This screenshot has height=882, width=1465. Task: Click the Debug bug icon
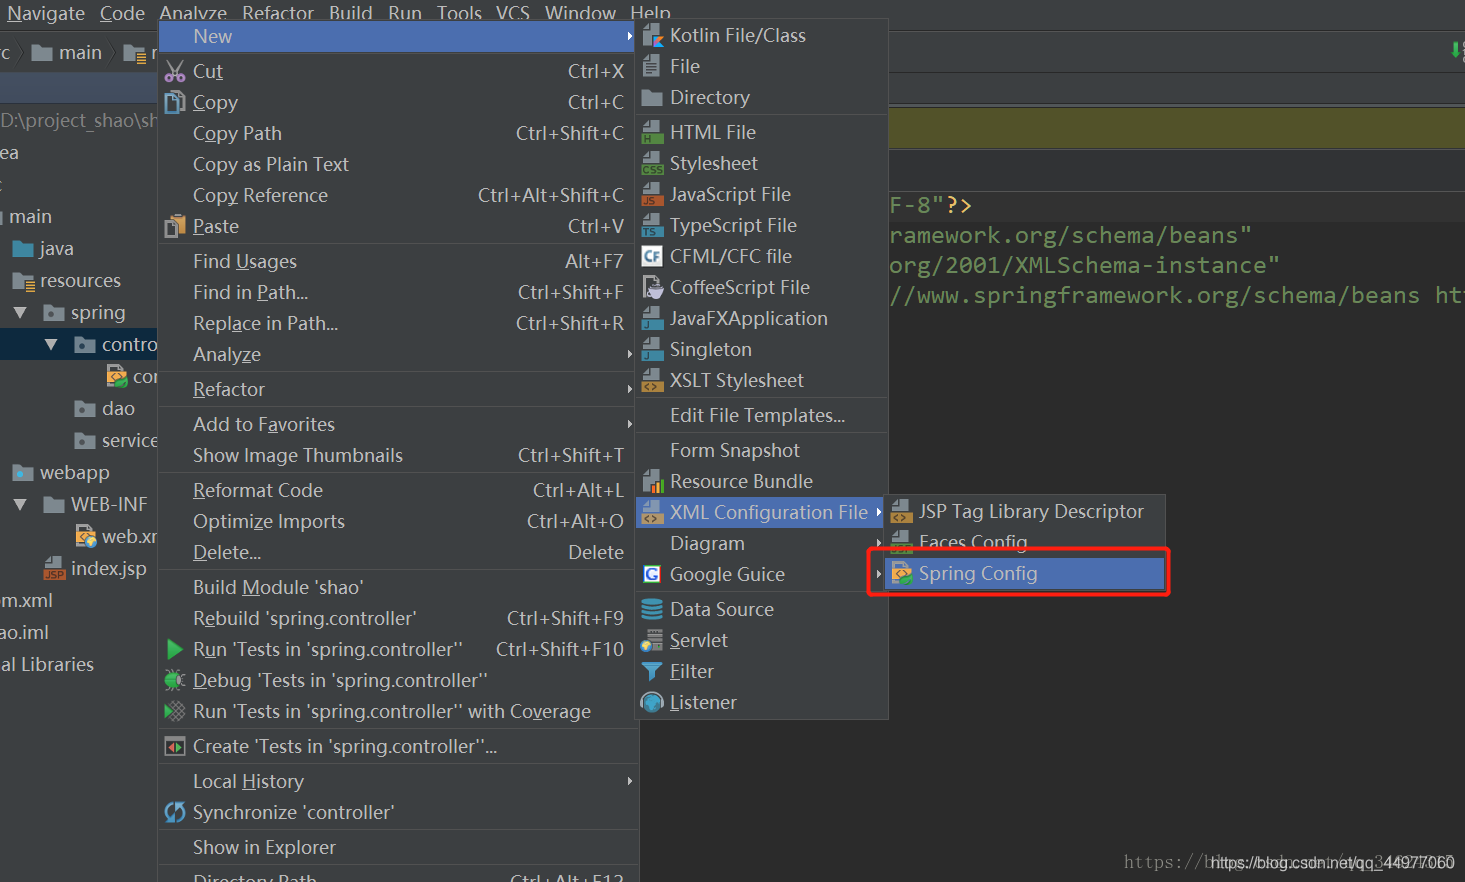coord(175,680)
